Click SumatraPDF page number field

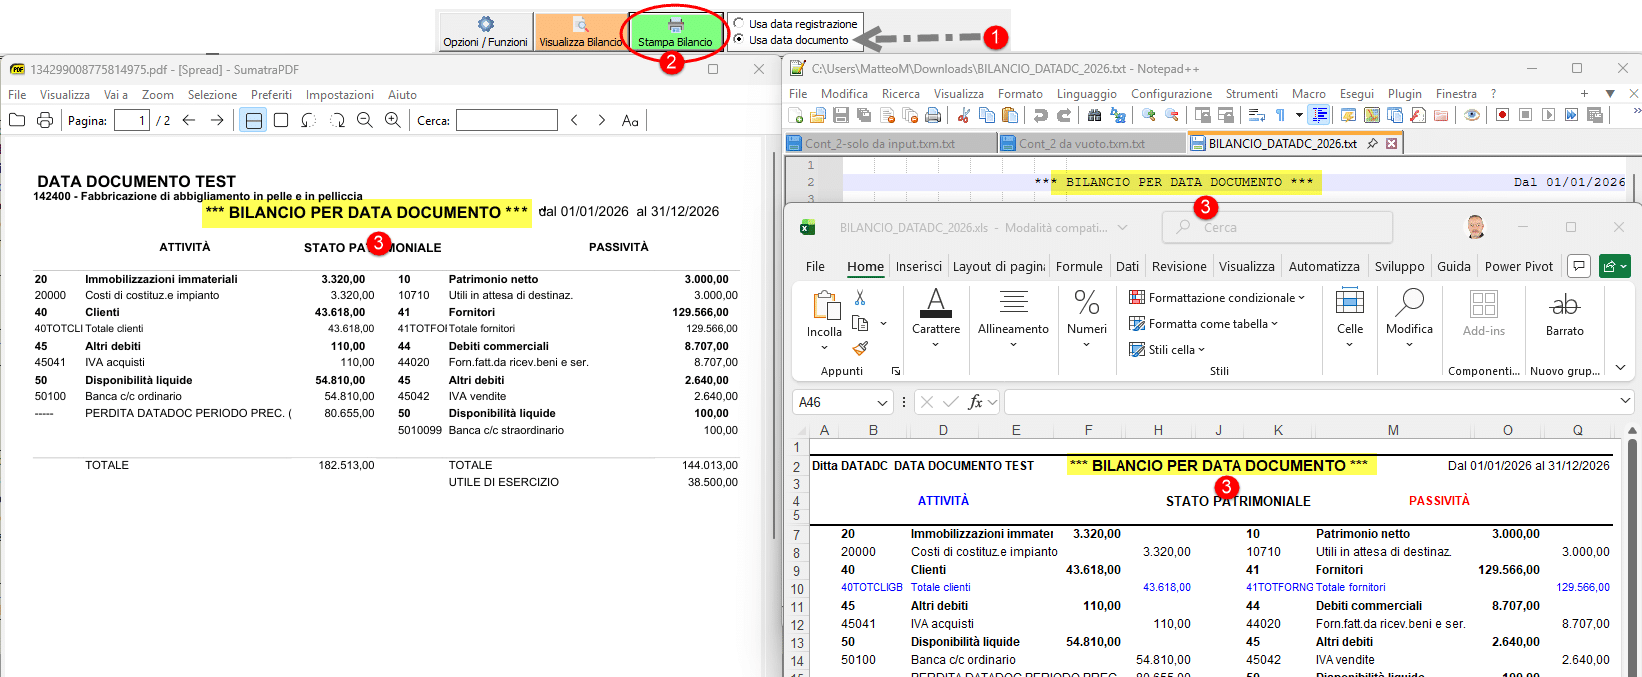131,120
